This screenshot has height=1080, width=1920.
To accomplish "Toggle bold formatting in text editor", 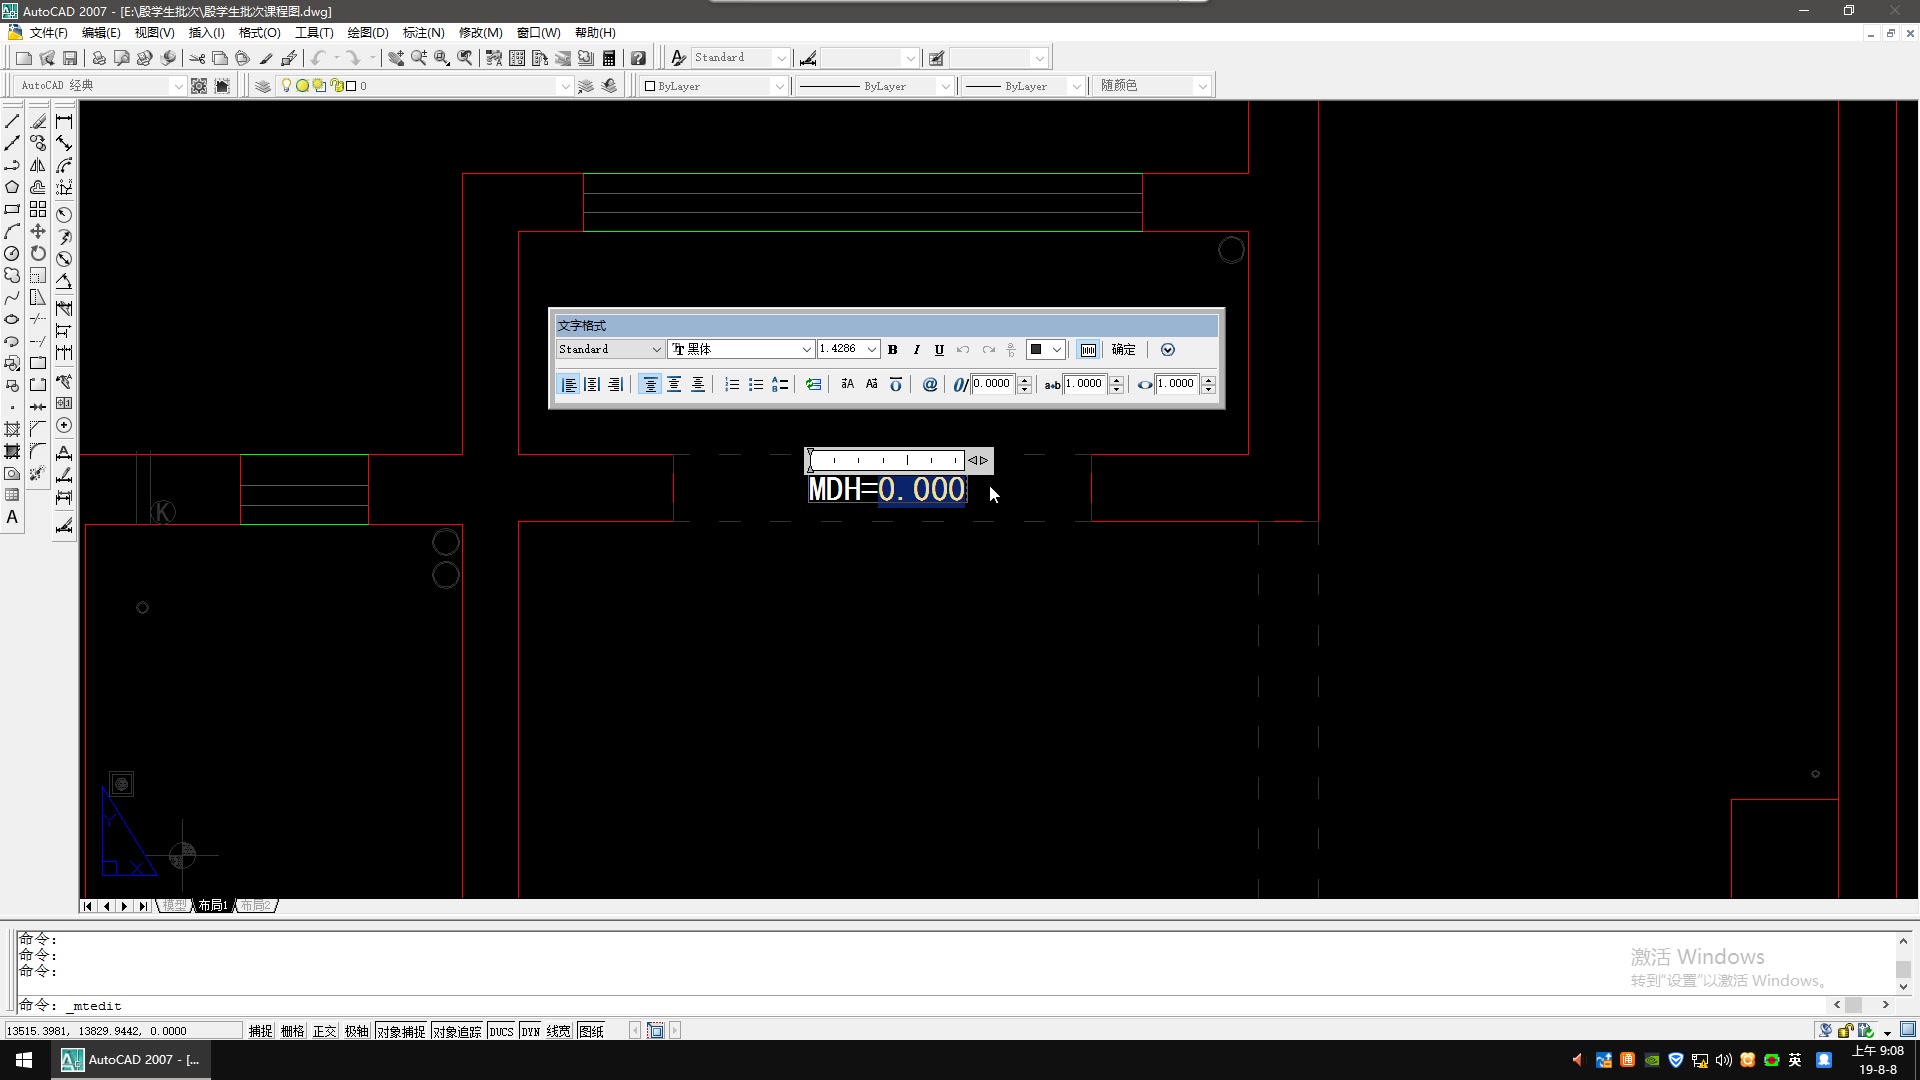I will pos(893,350).
